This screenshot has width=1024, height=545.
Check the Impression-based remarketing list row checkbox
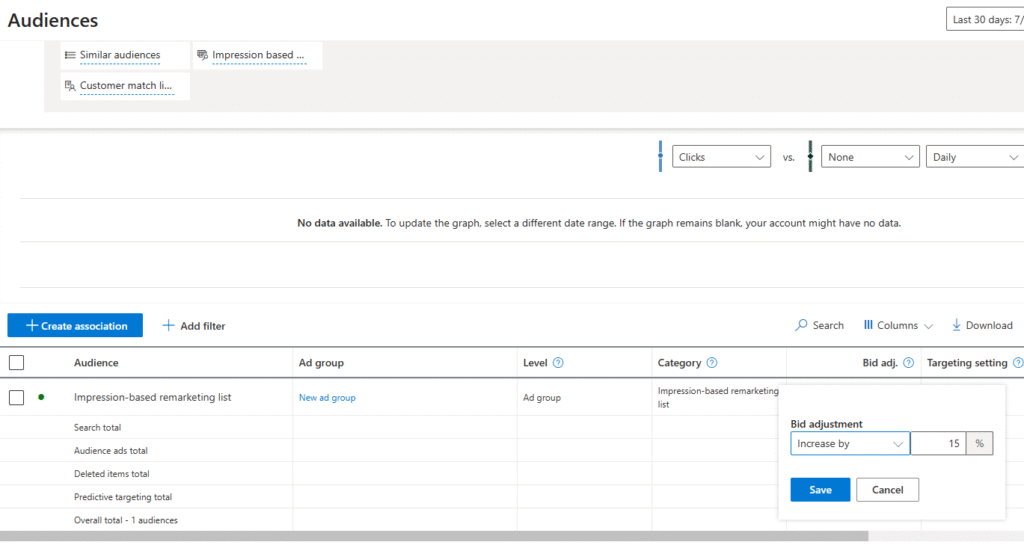(x=16, y=397)
